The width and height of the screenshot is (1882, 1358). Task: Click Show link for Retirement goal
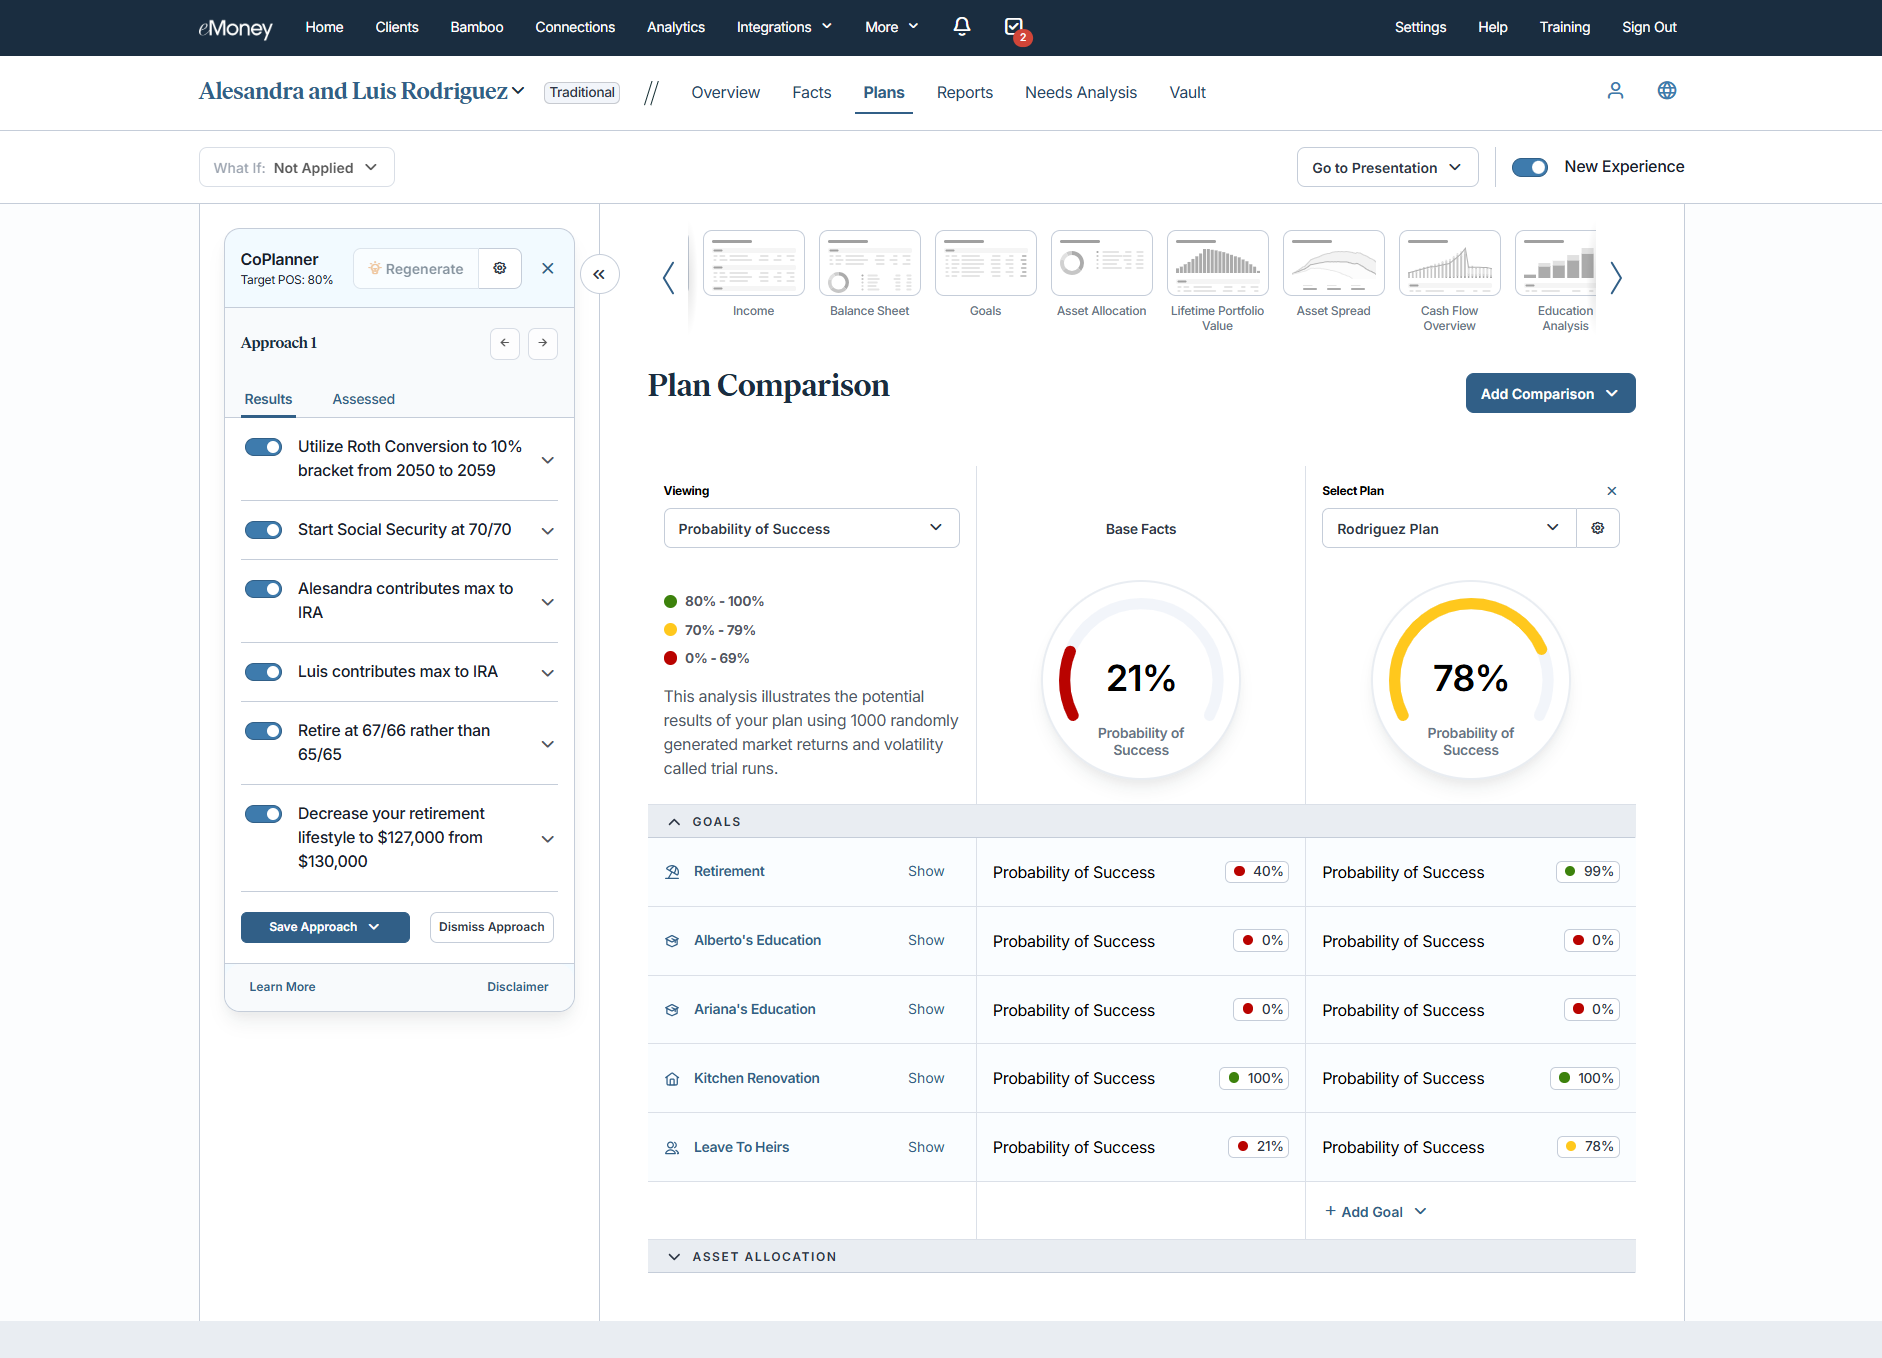pyautogui.click(x=926, y=871)
